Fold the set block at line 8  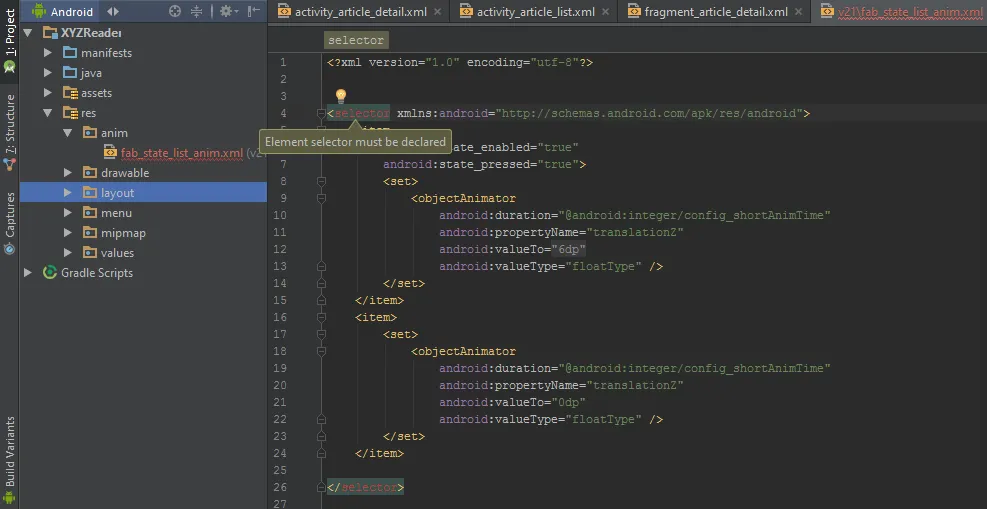(x=322, y=181)
